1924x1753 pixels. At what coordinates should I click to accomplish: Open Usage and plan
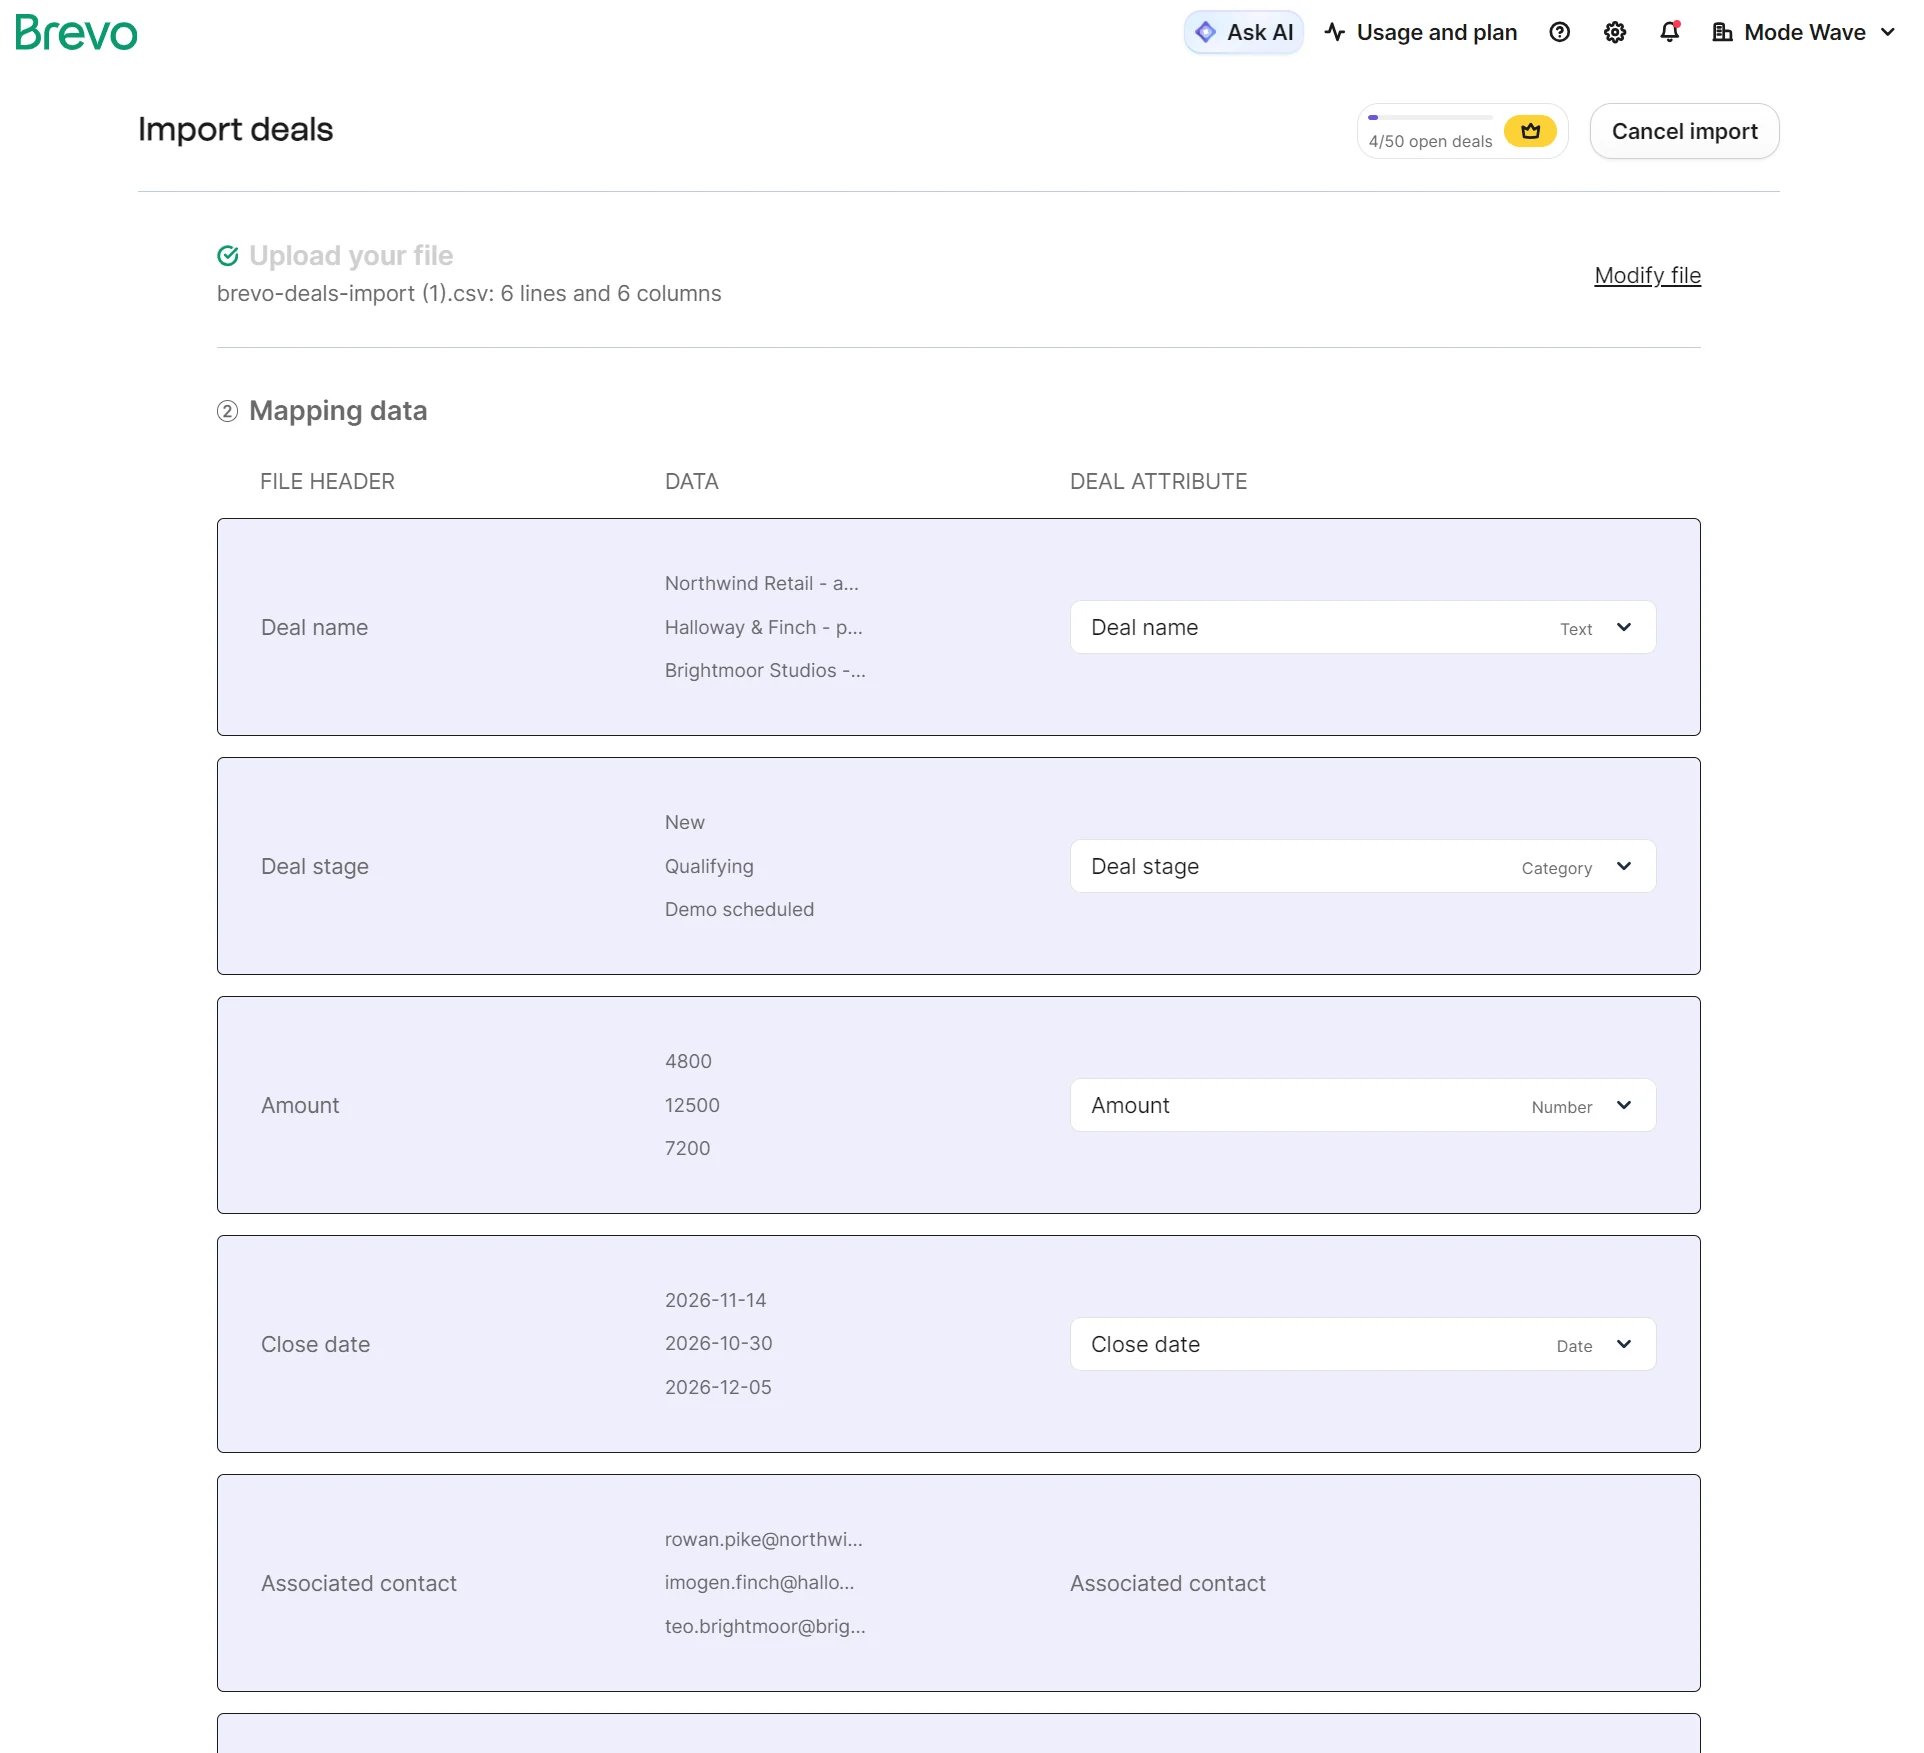(x=1420, y=32)
